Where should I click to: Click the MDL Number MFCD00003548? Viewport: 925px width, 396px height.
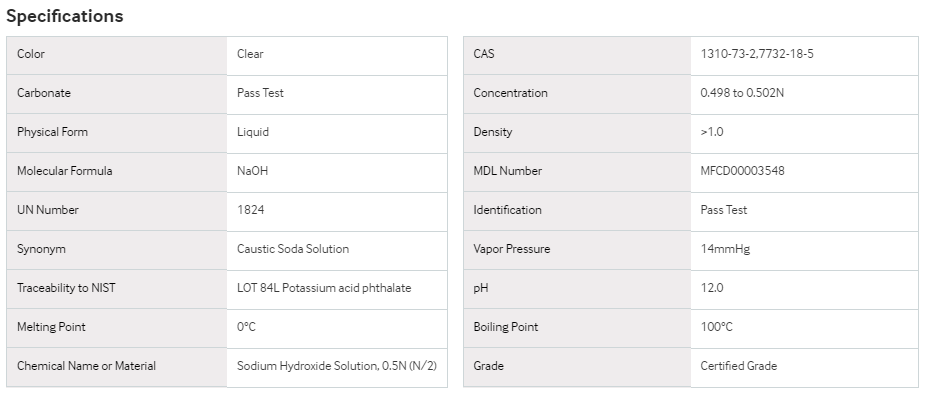(742, 171)
